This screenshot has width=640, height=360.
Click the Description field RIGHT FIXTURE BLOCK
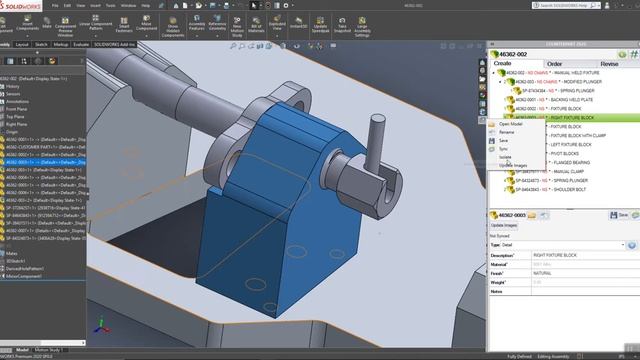(x=586, y=255)
